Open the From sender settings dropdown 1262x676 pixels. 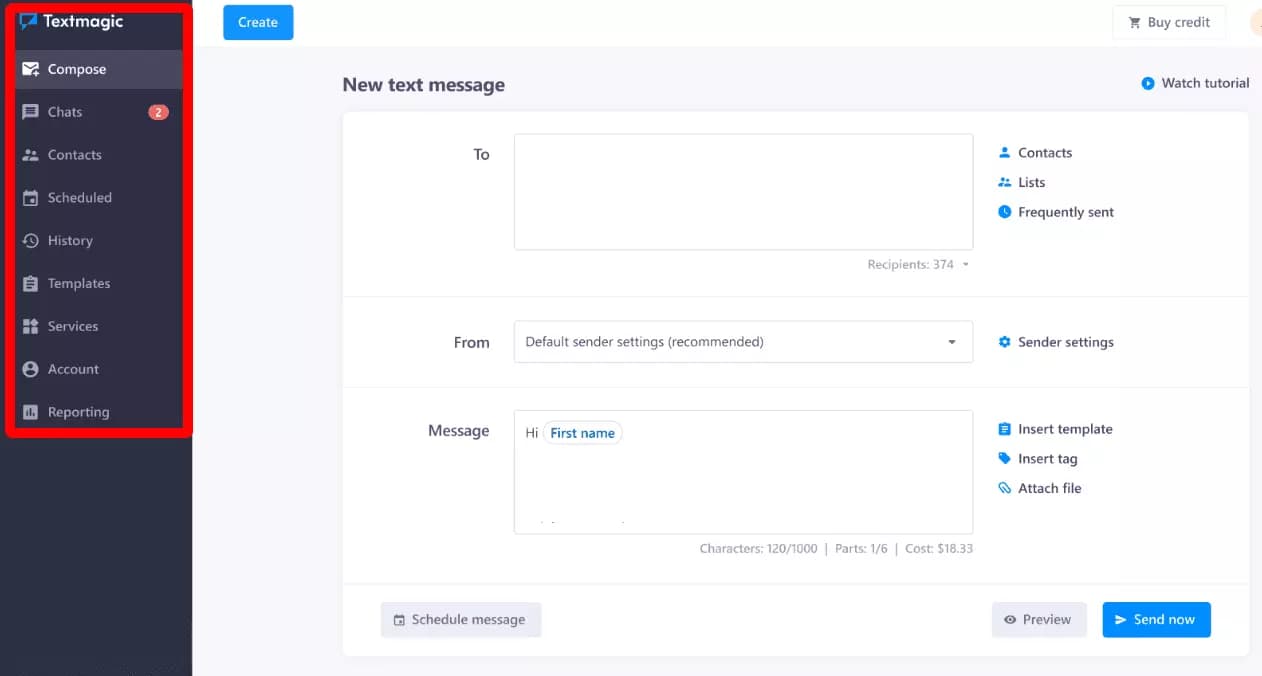pyautogui.click(x=743, y=342)
